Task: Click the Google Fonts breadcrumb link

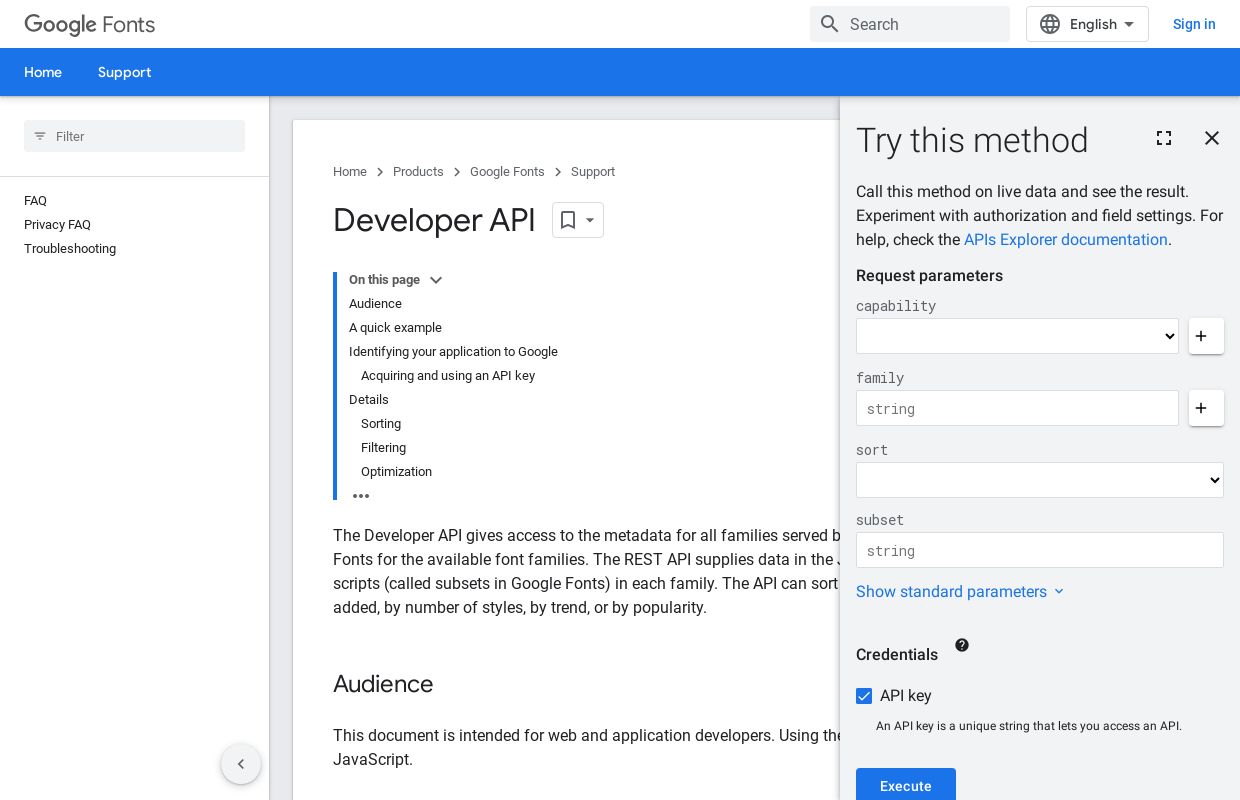Action: pyautogui.click(x=507, y=172)
